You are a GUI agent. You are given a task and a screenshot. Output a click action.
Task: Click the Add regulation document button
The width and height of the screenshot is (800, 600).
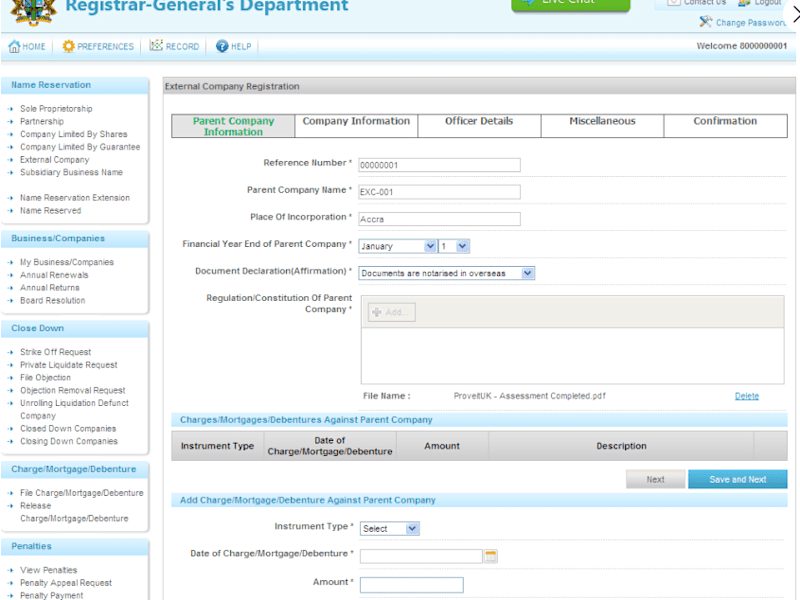click(x=392, y=312)
